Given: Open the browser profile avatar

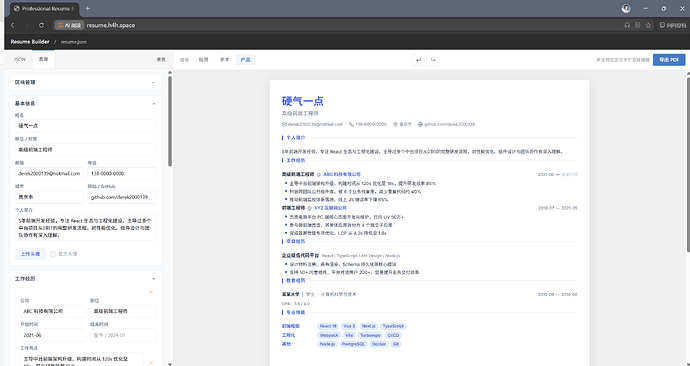Looking at the screenshot, I should pos(626,8).
